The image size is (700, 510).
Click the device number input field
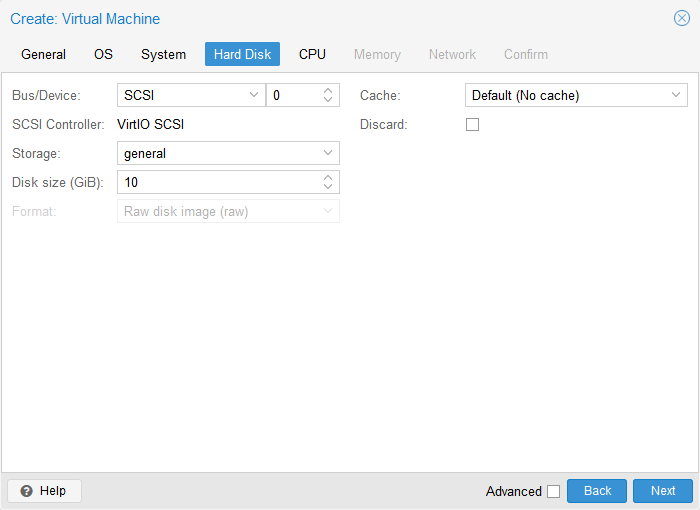[x=292, y=96]
